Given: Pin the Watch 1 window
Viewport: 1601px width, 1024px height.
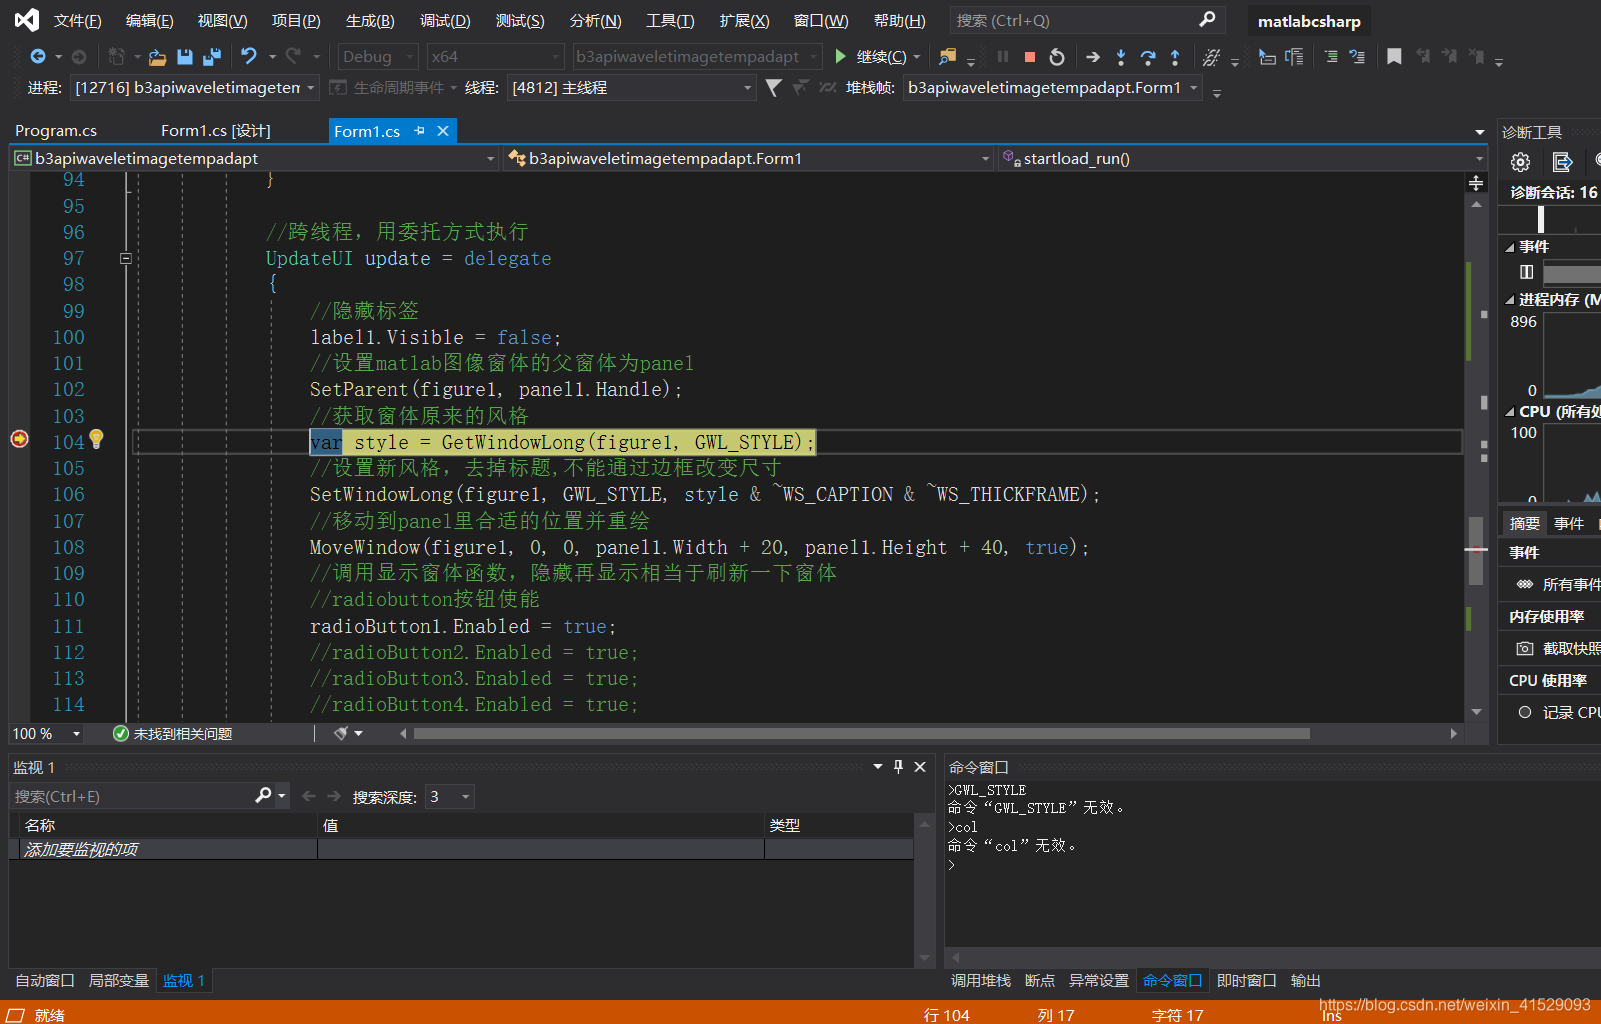Looking at the screenshot, I should 898,766.
